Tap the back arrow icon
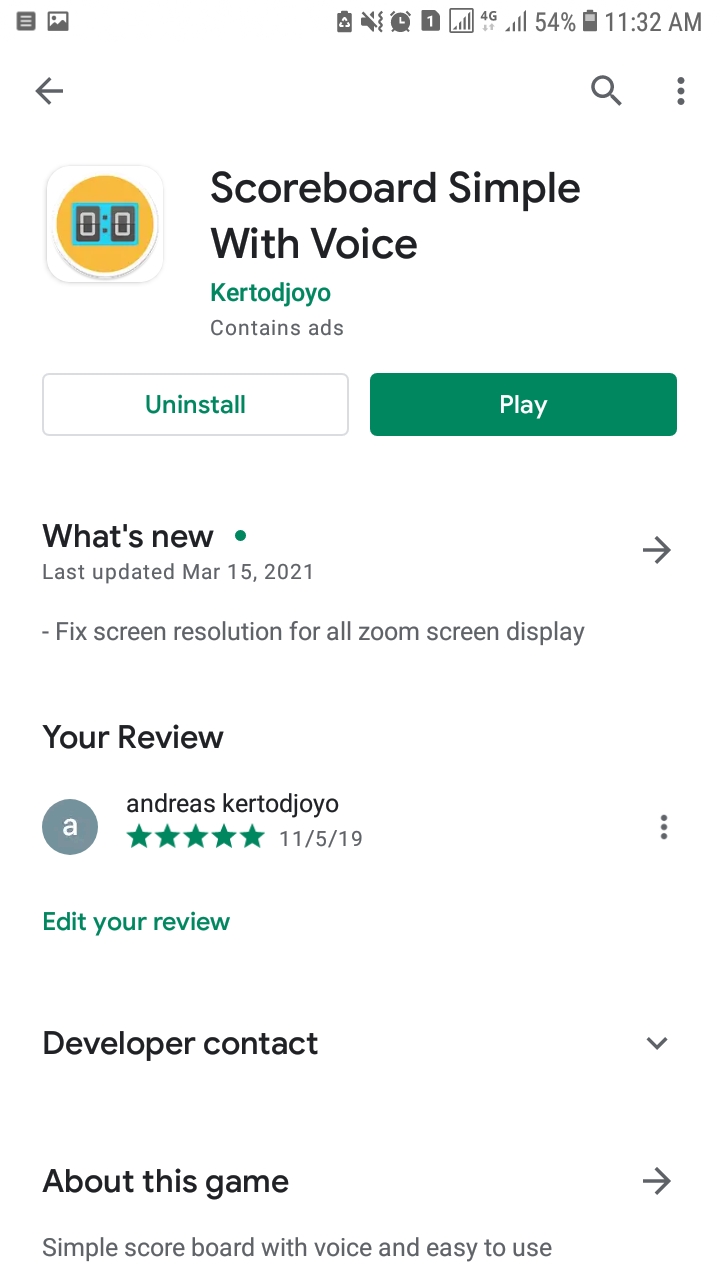 [49, 92]
